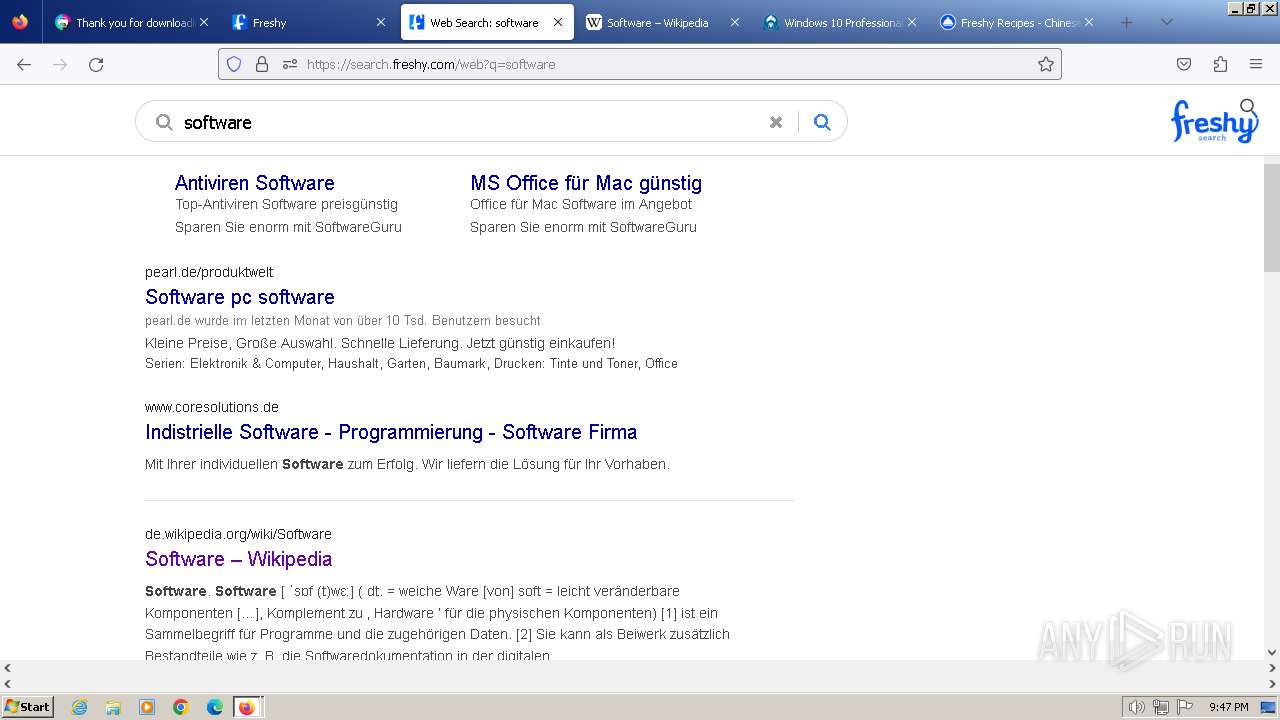The image size is (1280, 720).
Task: Click the pearl.de/produktwelt URL text
Action: coord(209,272)
